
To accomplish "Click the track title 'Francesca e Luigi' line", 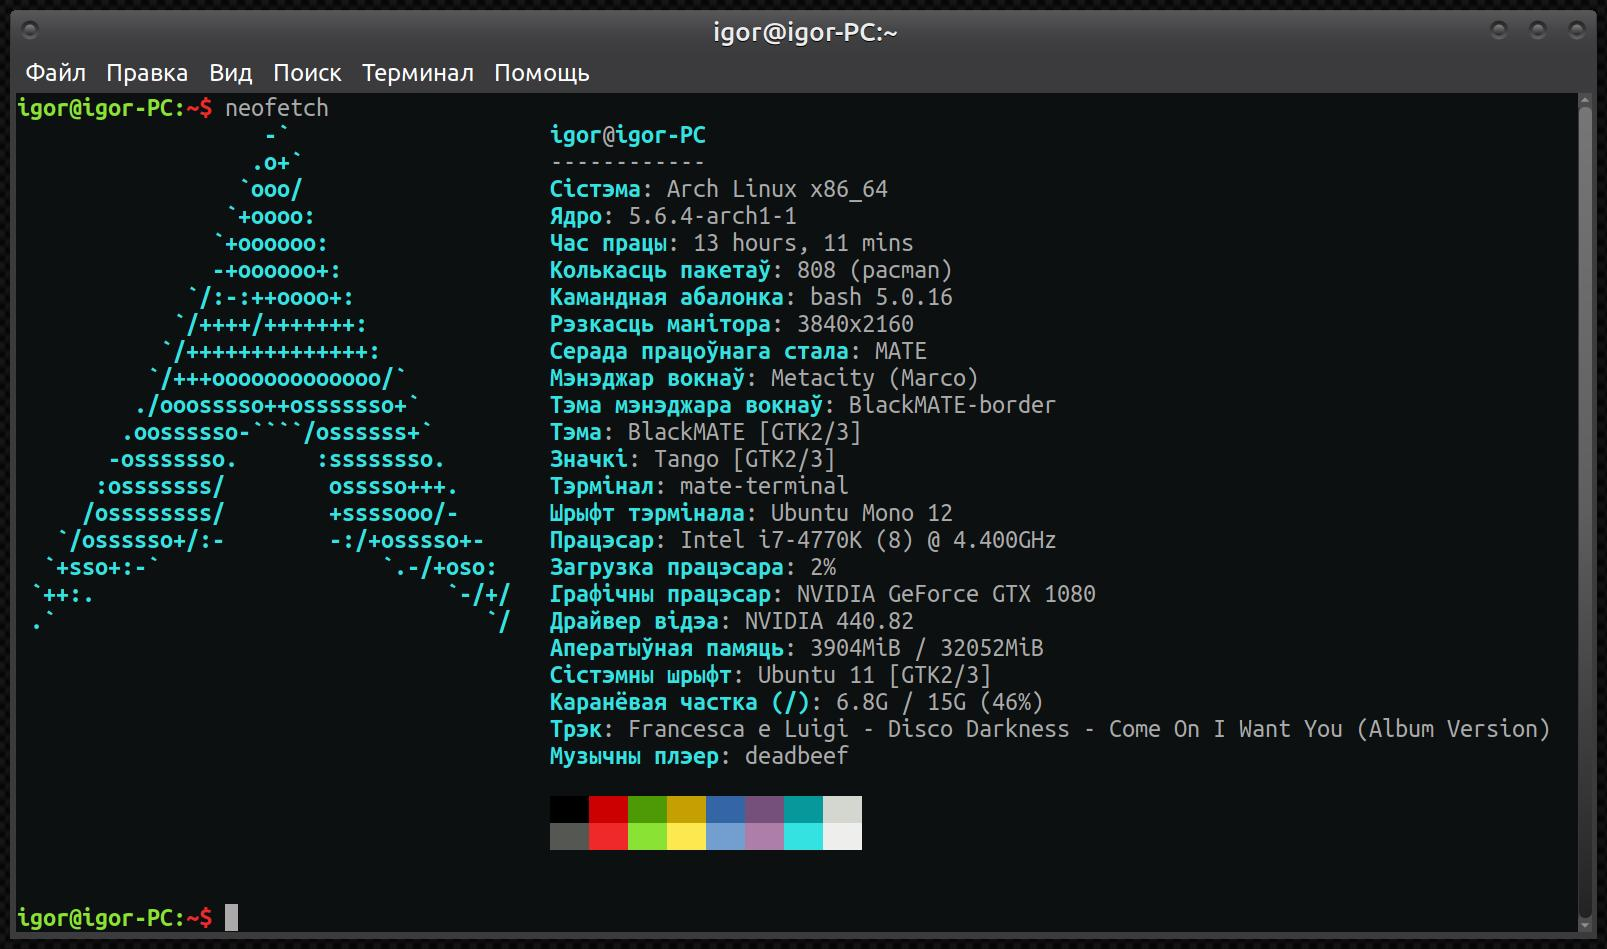I will tap(1089, 729).
